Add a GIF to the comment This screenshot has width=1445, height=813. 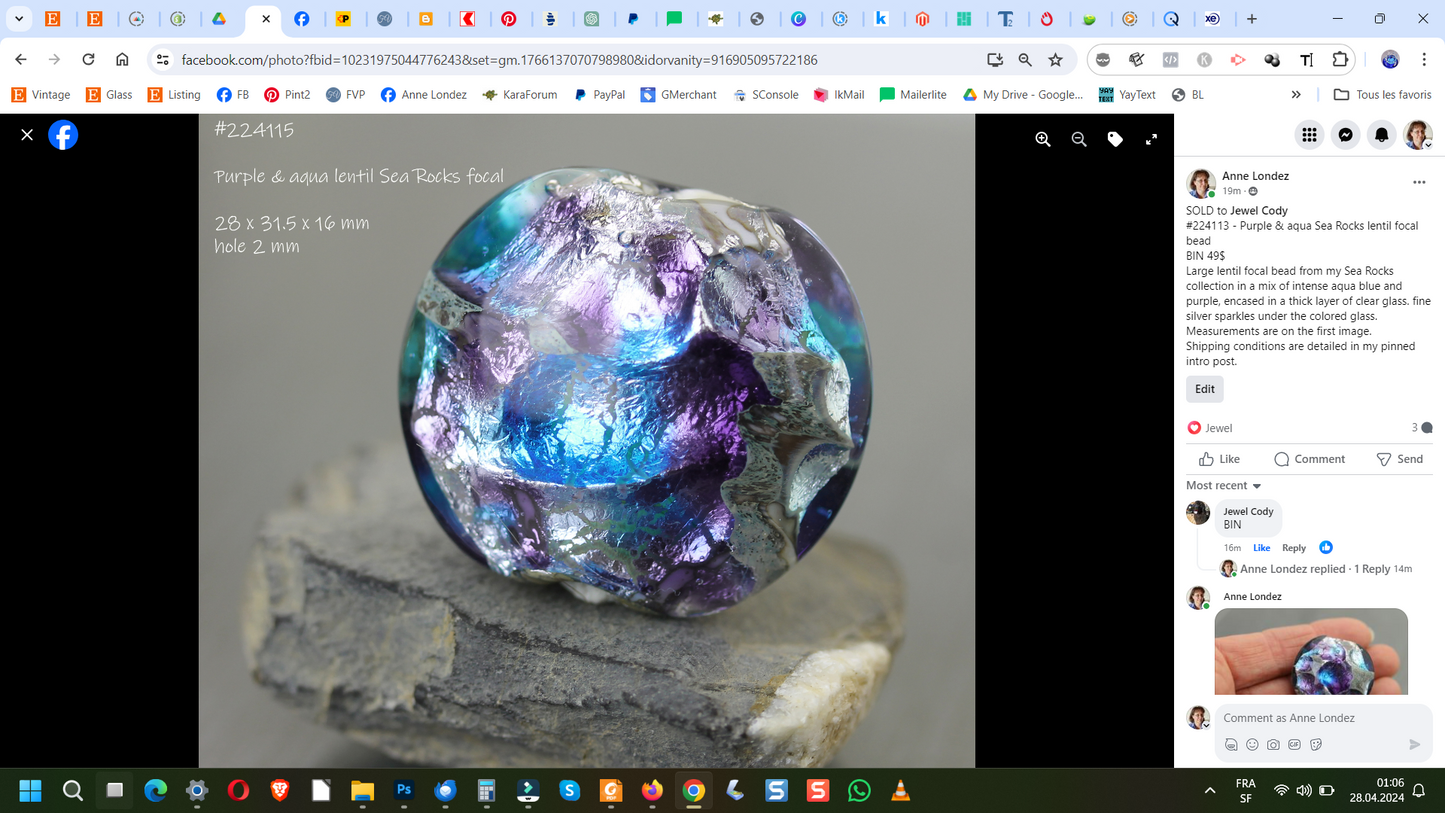1294,745
